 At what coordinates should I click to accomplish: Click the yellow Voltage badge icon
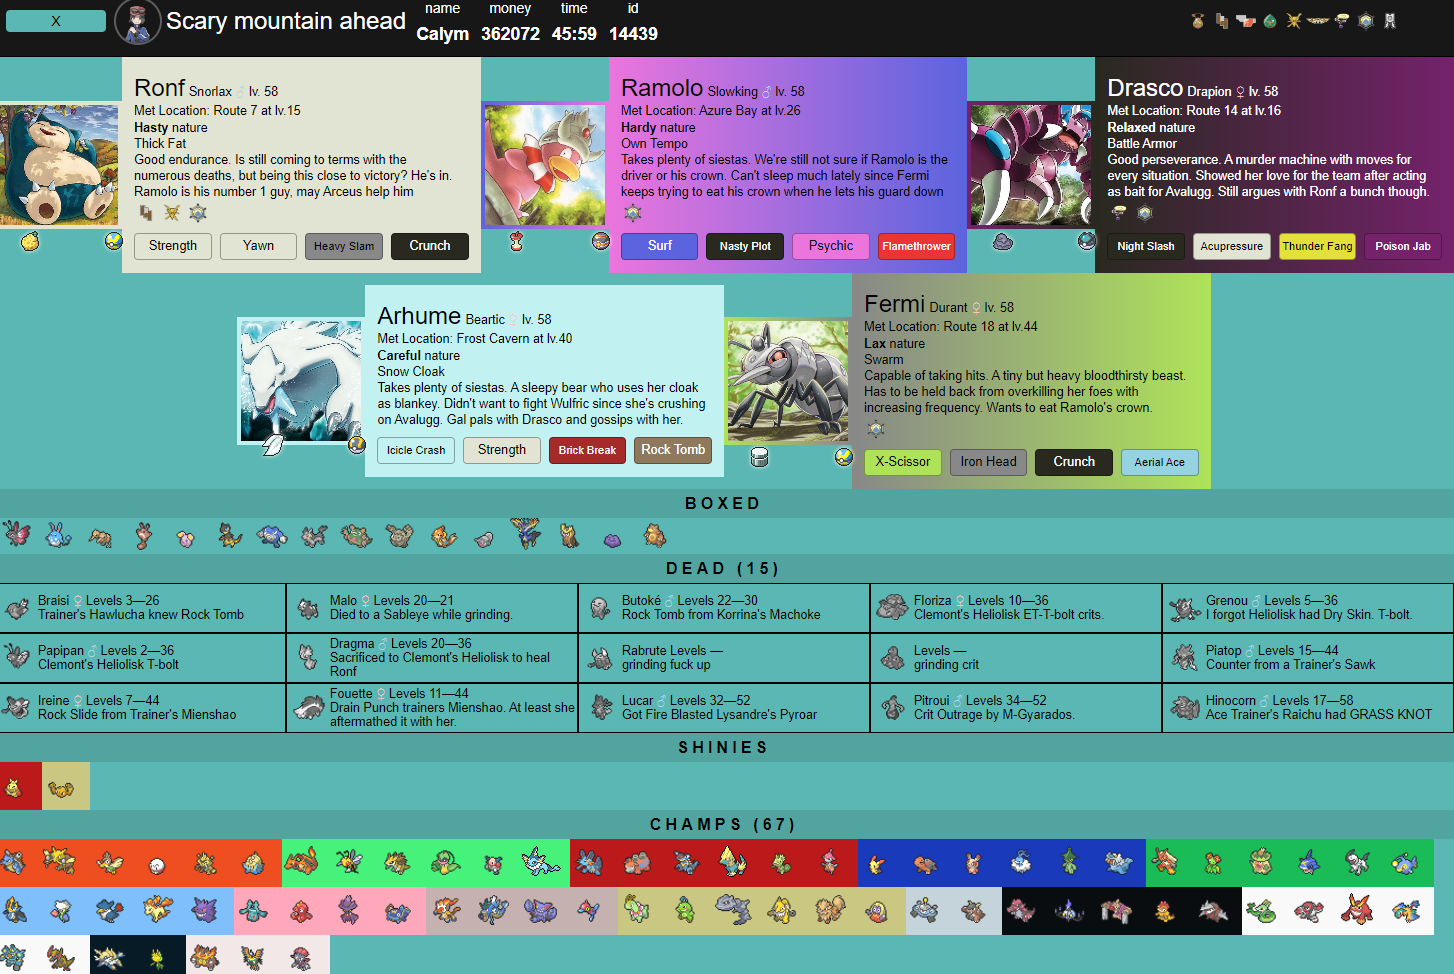[1294, 21]
